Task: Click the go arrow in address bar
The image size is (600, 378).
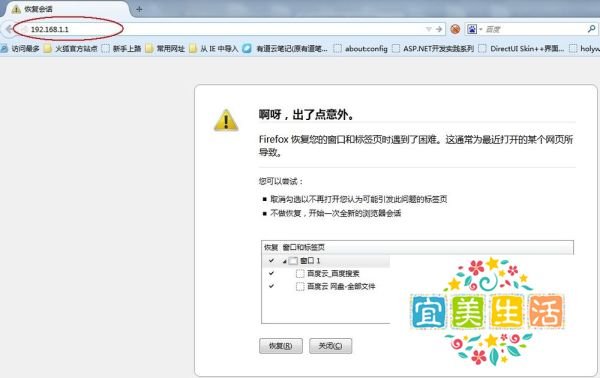Action: point(439,29)
